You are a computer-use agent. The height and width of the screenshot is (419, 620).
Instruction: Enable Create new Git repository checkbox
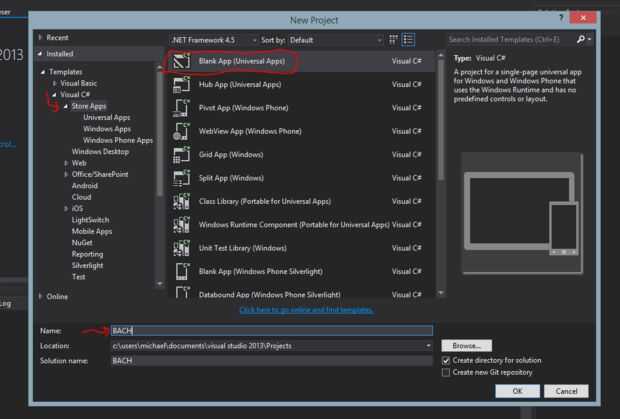(446, 372)
